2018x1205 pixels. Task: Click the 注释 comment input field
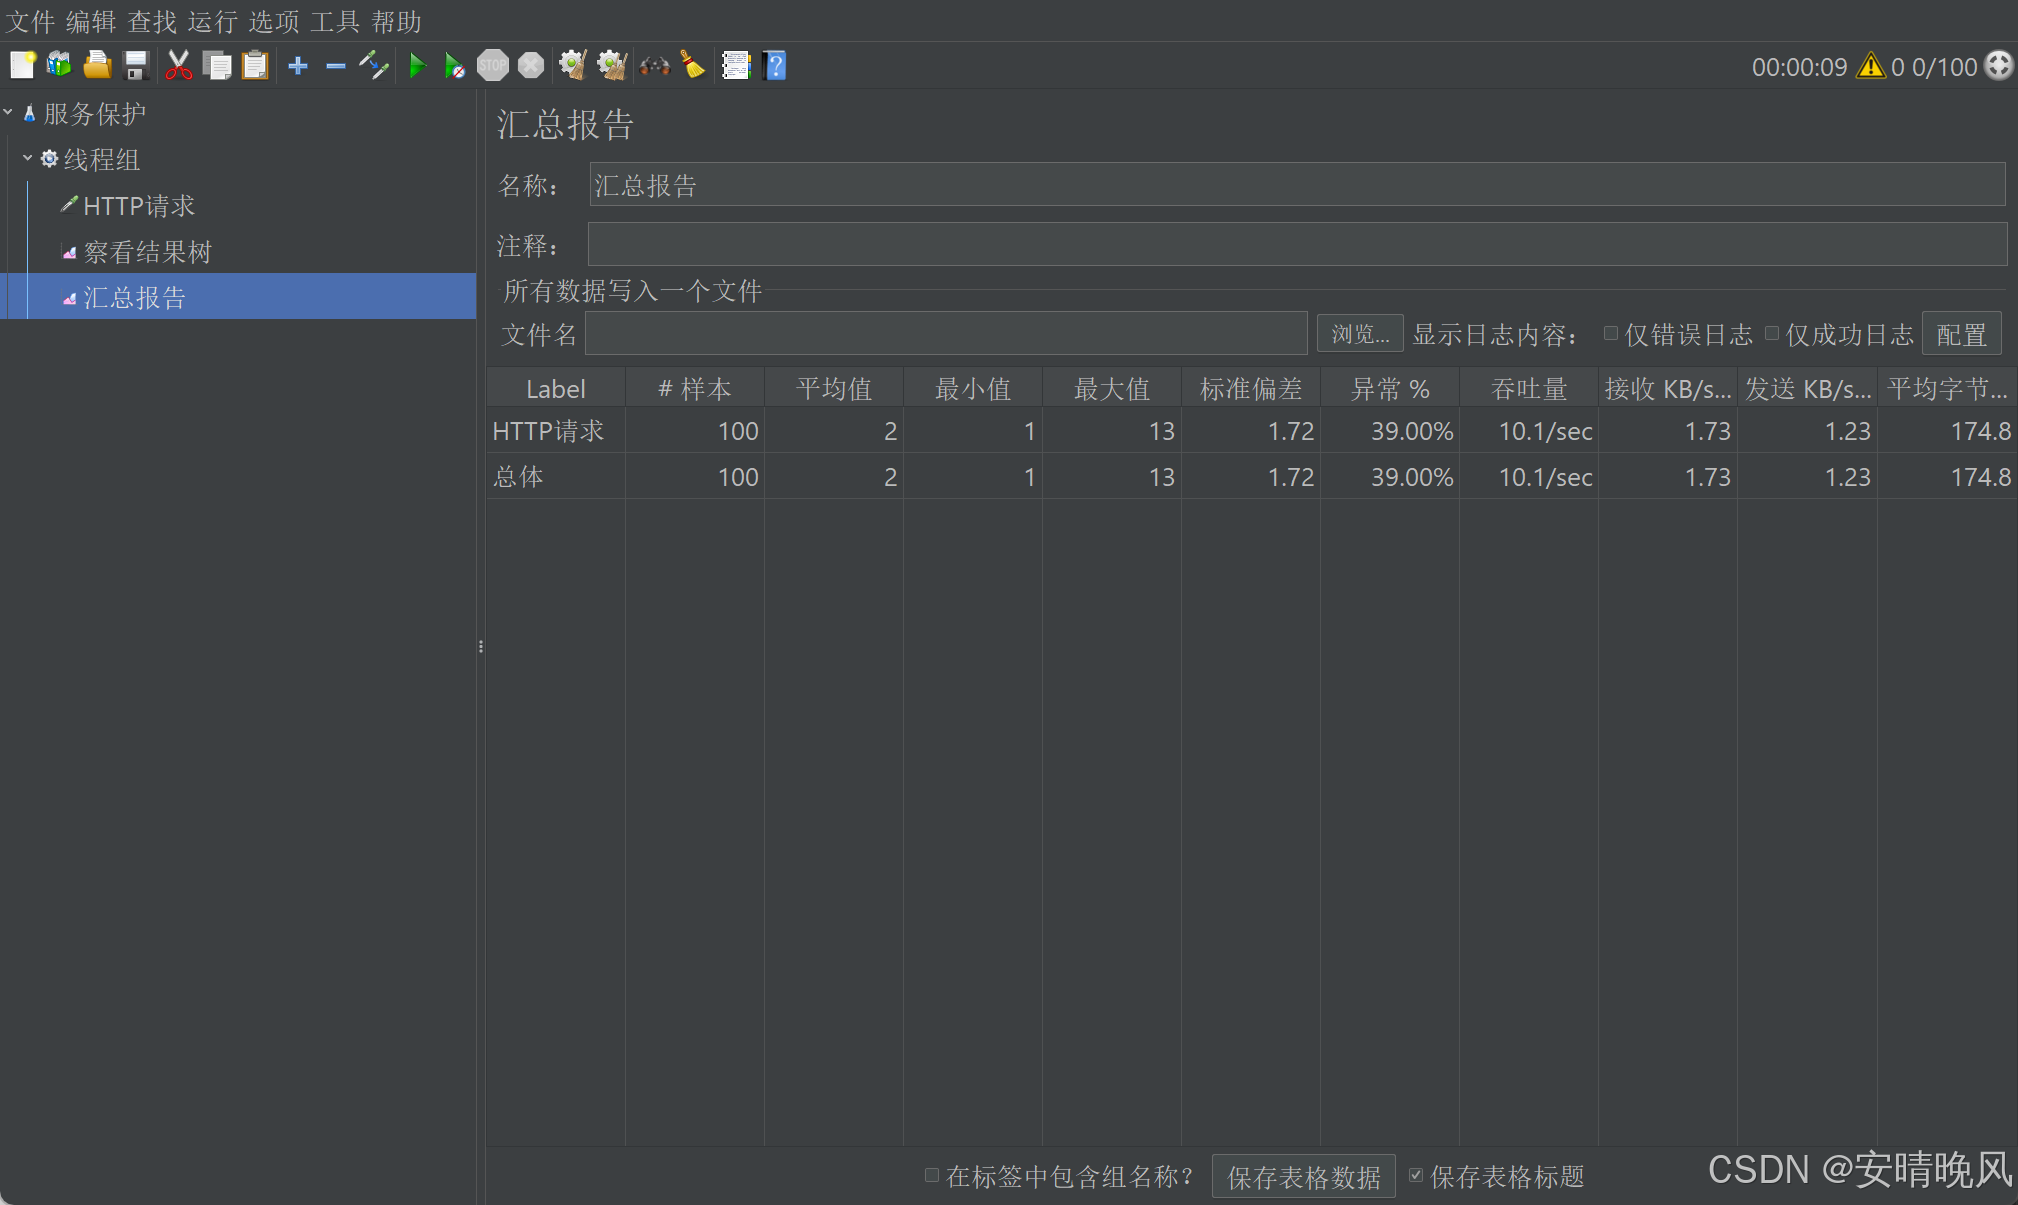pos(1297,245)
